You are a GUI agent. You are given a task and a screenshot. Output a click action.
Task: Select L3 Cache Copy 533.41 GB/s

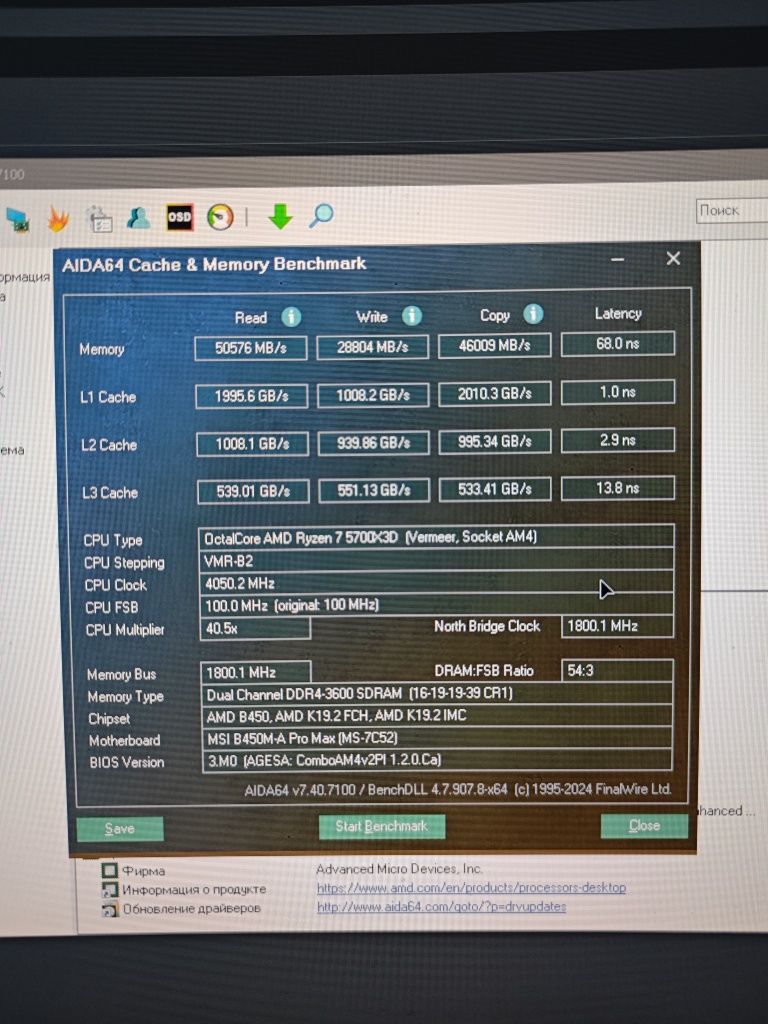[x=494, y=489]
